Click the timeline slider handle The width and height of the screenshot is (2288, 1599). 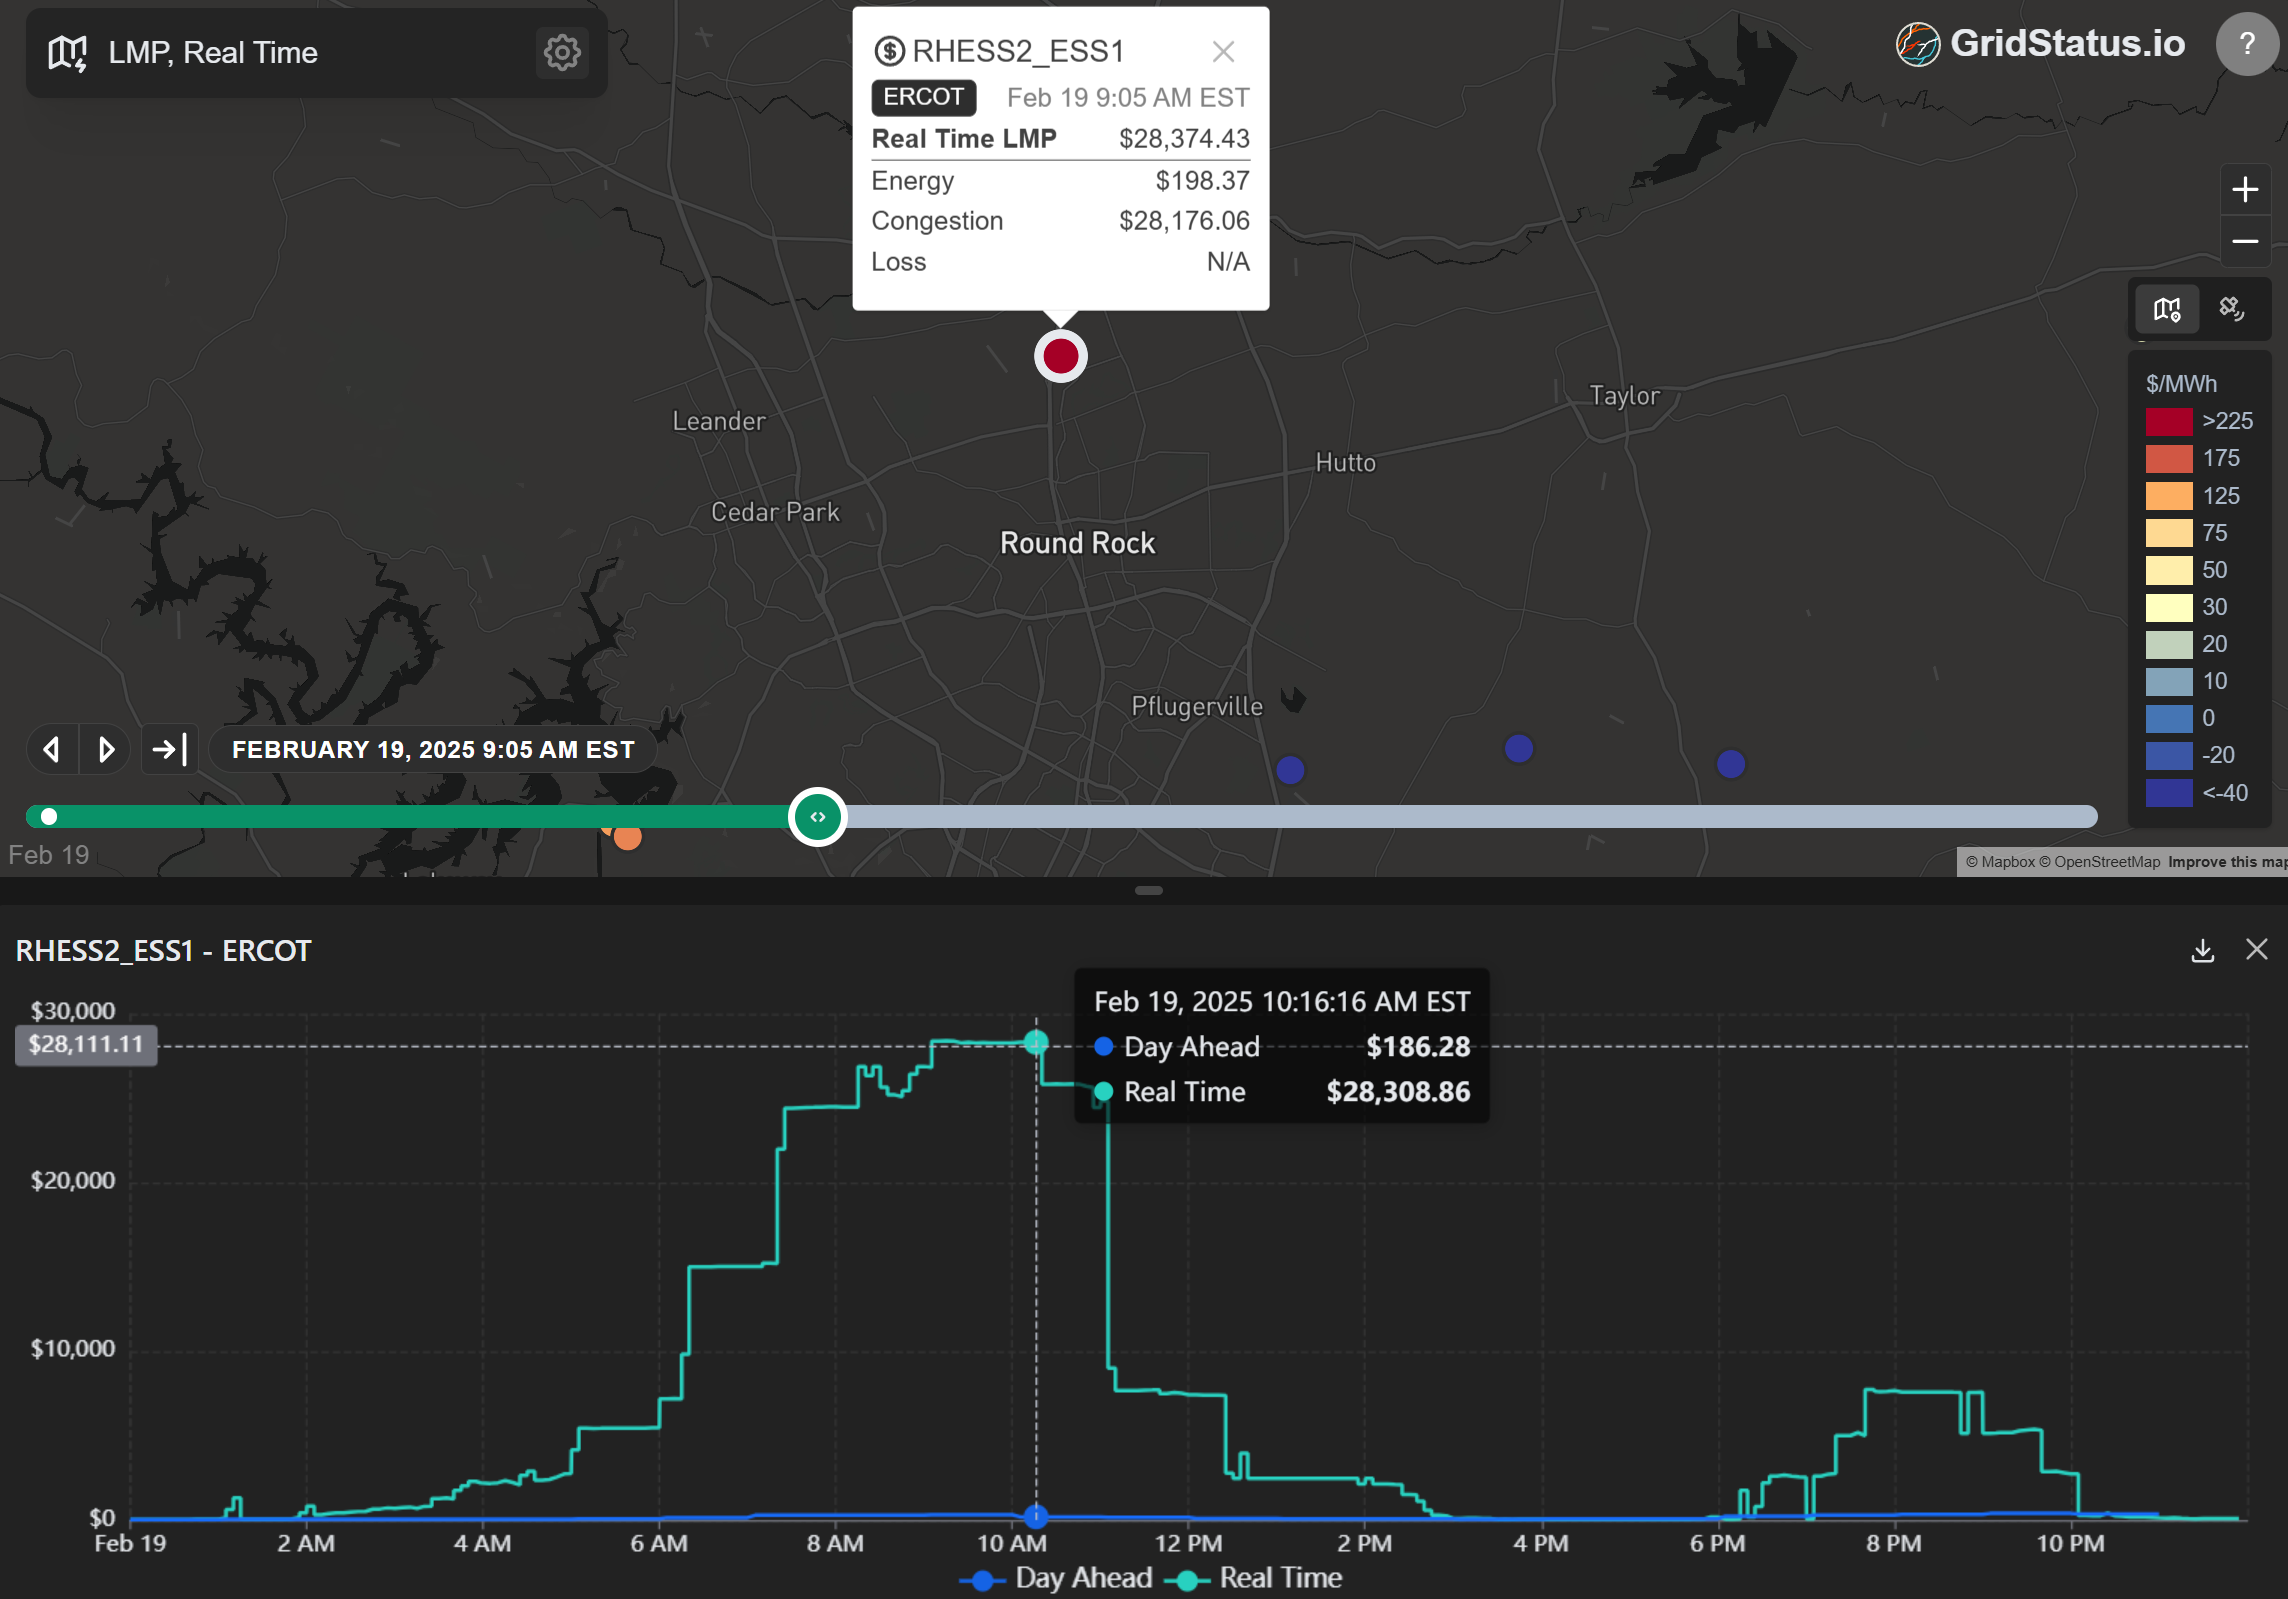[818, 817]
